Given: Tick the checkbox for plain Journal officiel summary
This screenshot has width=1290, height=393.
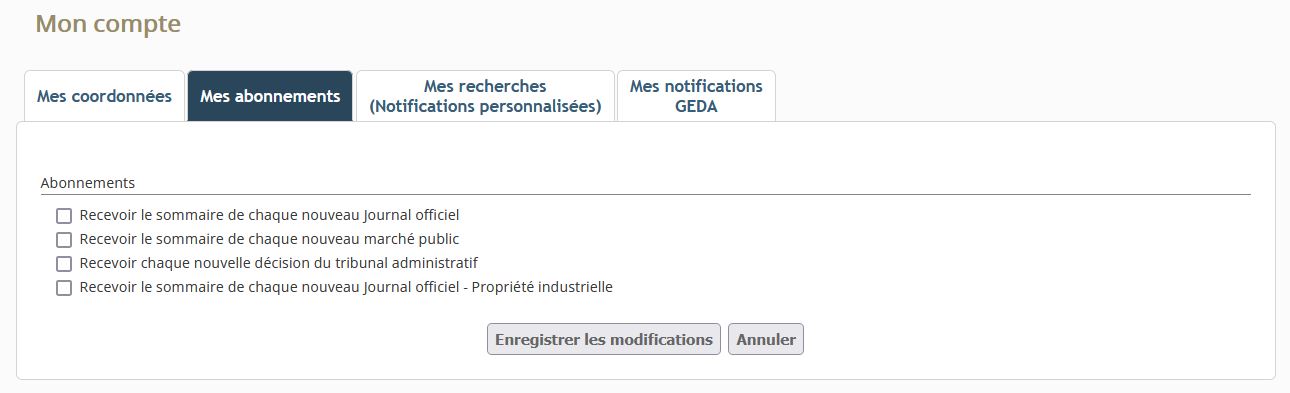Looking at the screenshot, I should 64,216.
